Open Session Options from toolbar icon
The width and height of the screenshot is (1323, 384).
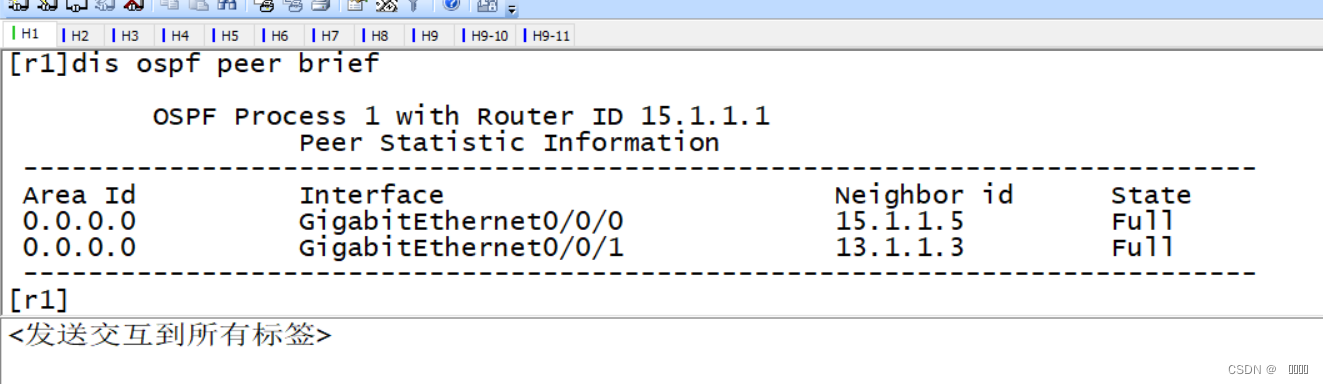coord(354,5)
